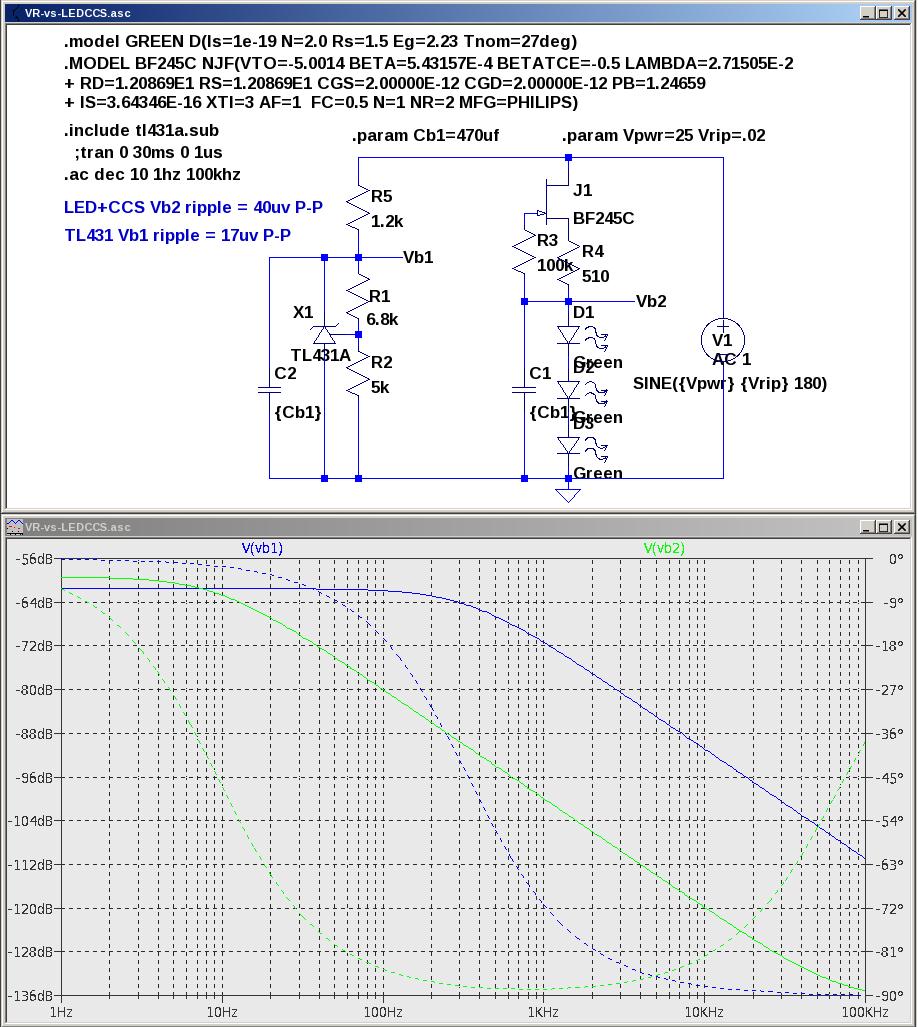Click TL431 Vb1 ripple comment

pos(177,235)
